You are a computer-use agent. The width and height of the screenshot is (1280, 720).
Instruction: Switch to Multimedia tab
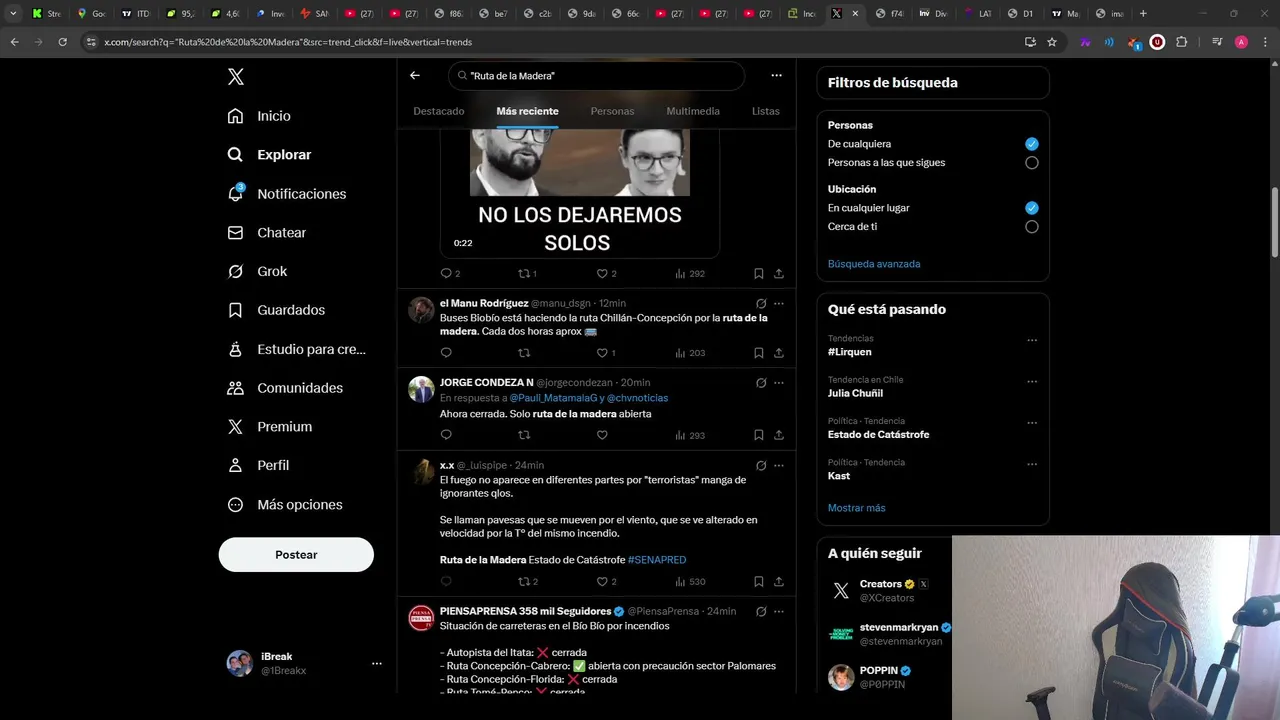tap(693, 111)
